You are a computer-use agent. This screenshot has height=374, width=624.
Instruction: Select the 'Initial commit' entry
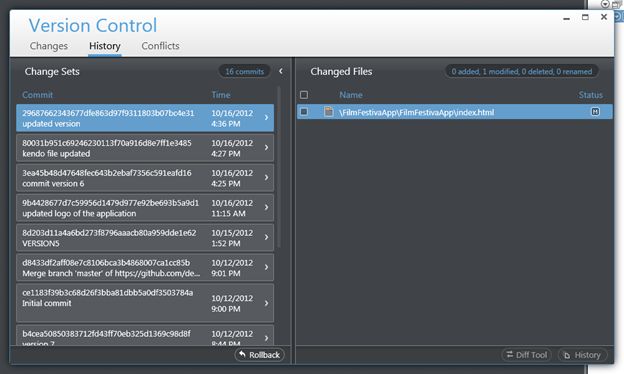point(145,303)
